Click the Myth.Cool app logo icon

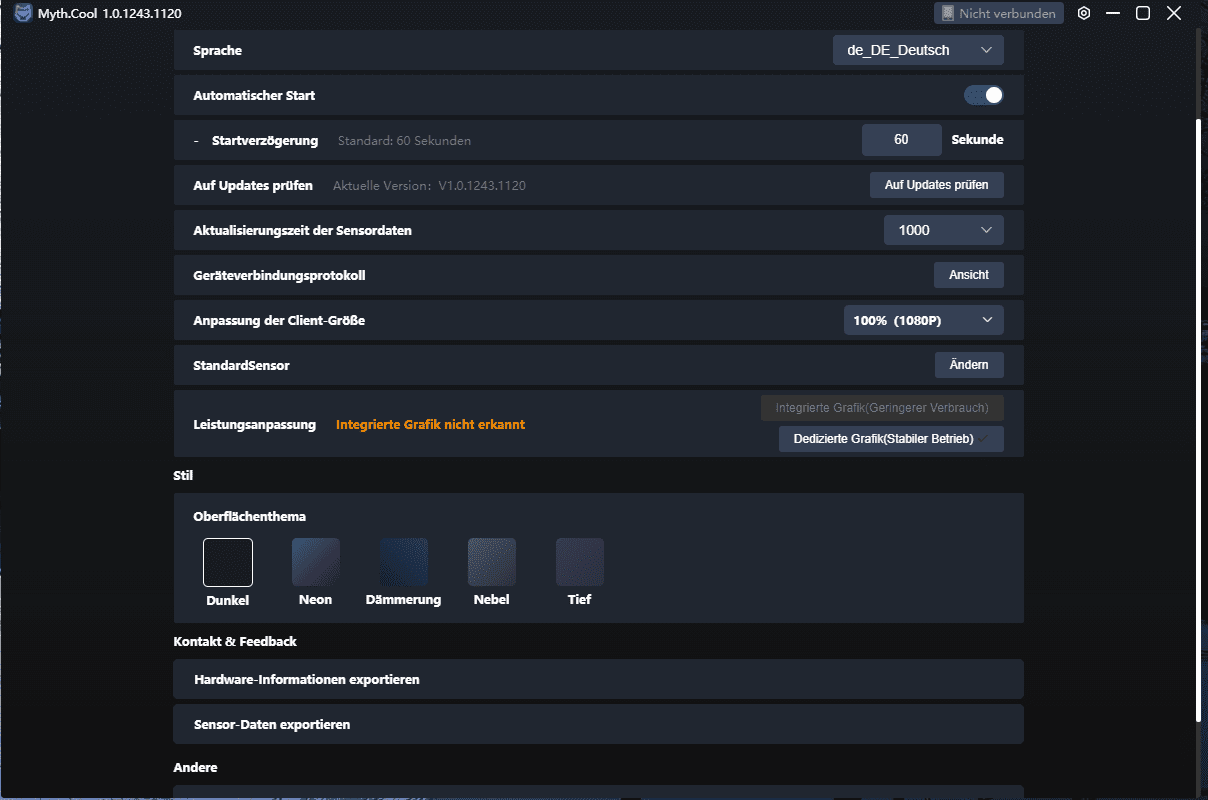(x=23, y=13)
